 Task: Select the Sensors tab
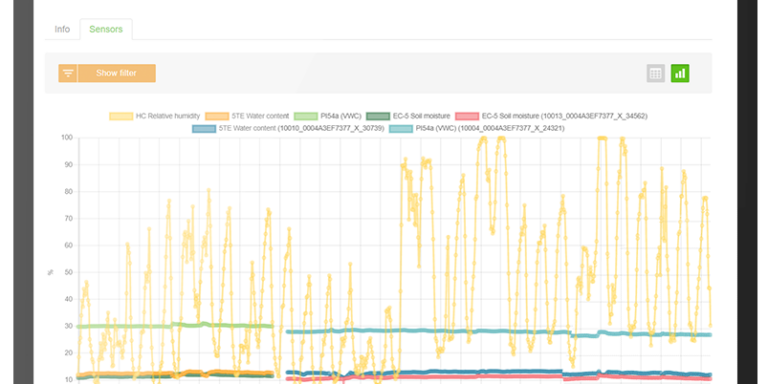pyautogui.click(x=106, y=29)
